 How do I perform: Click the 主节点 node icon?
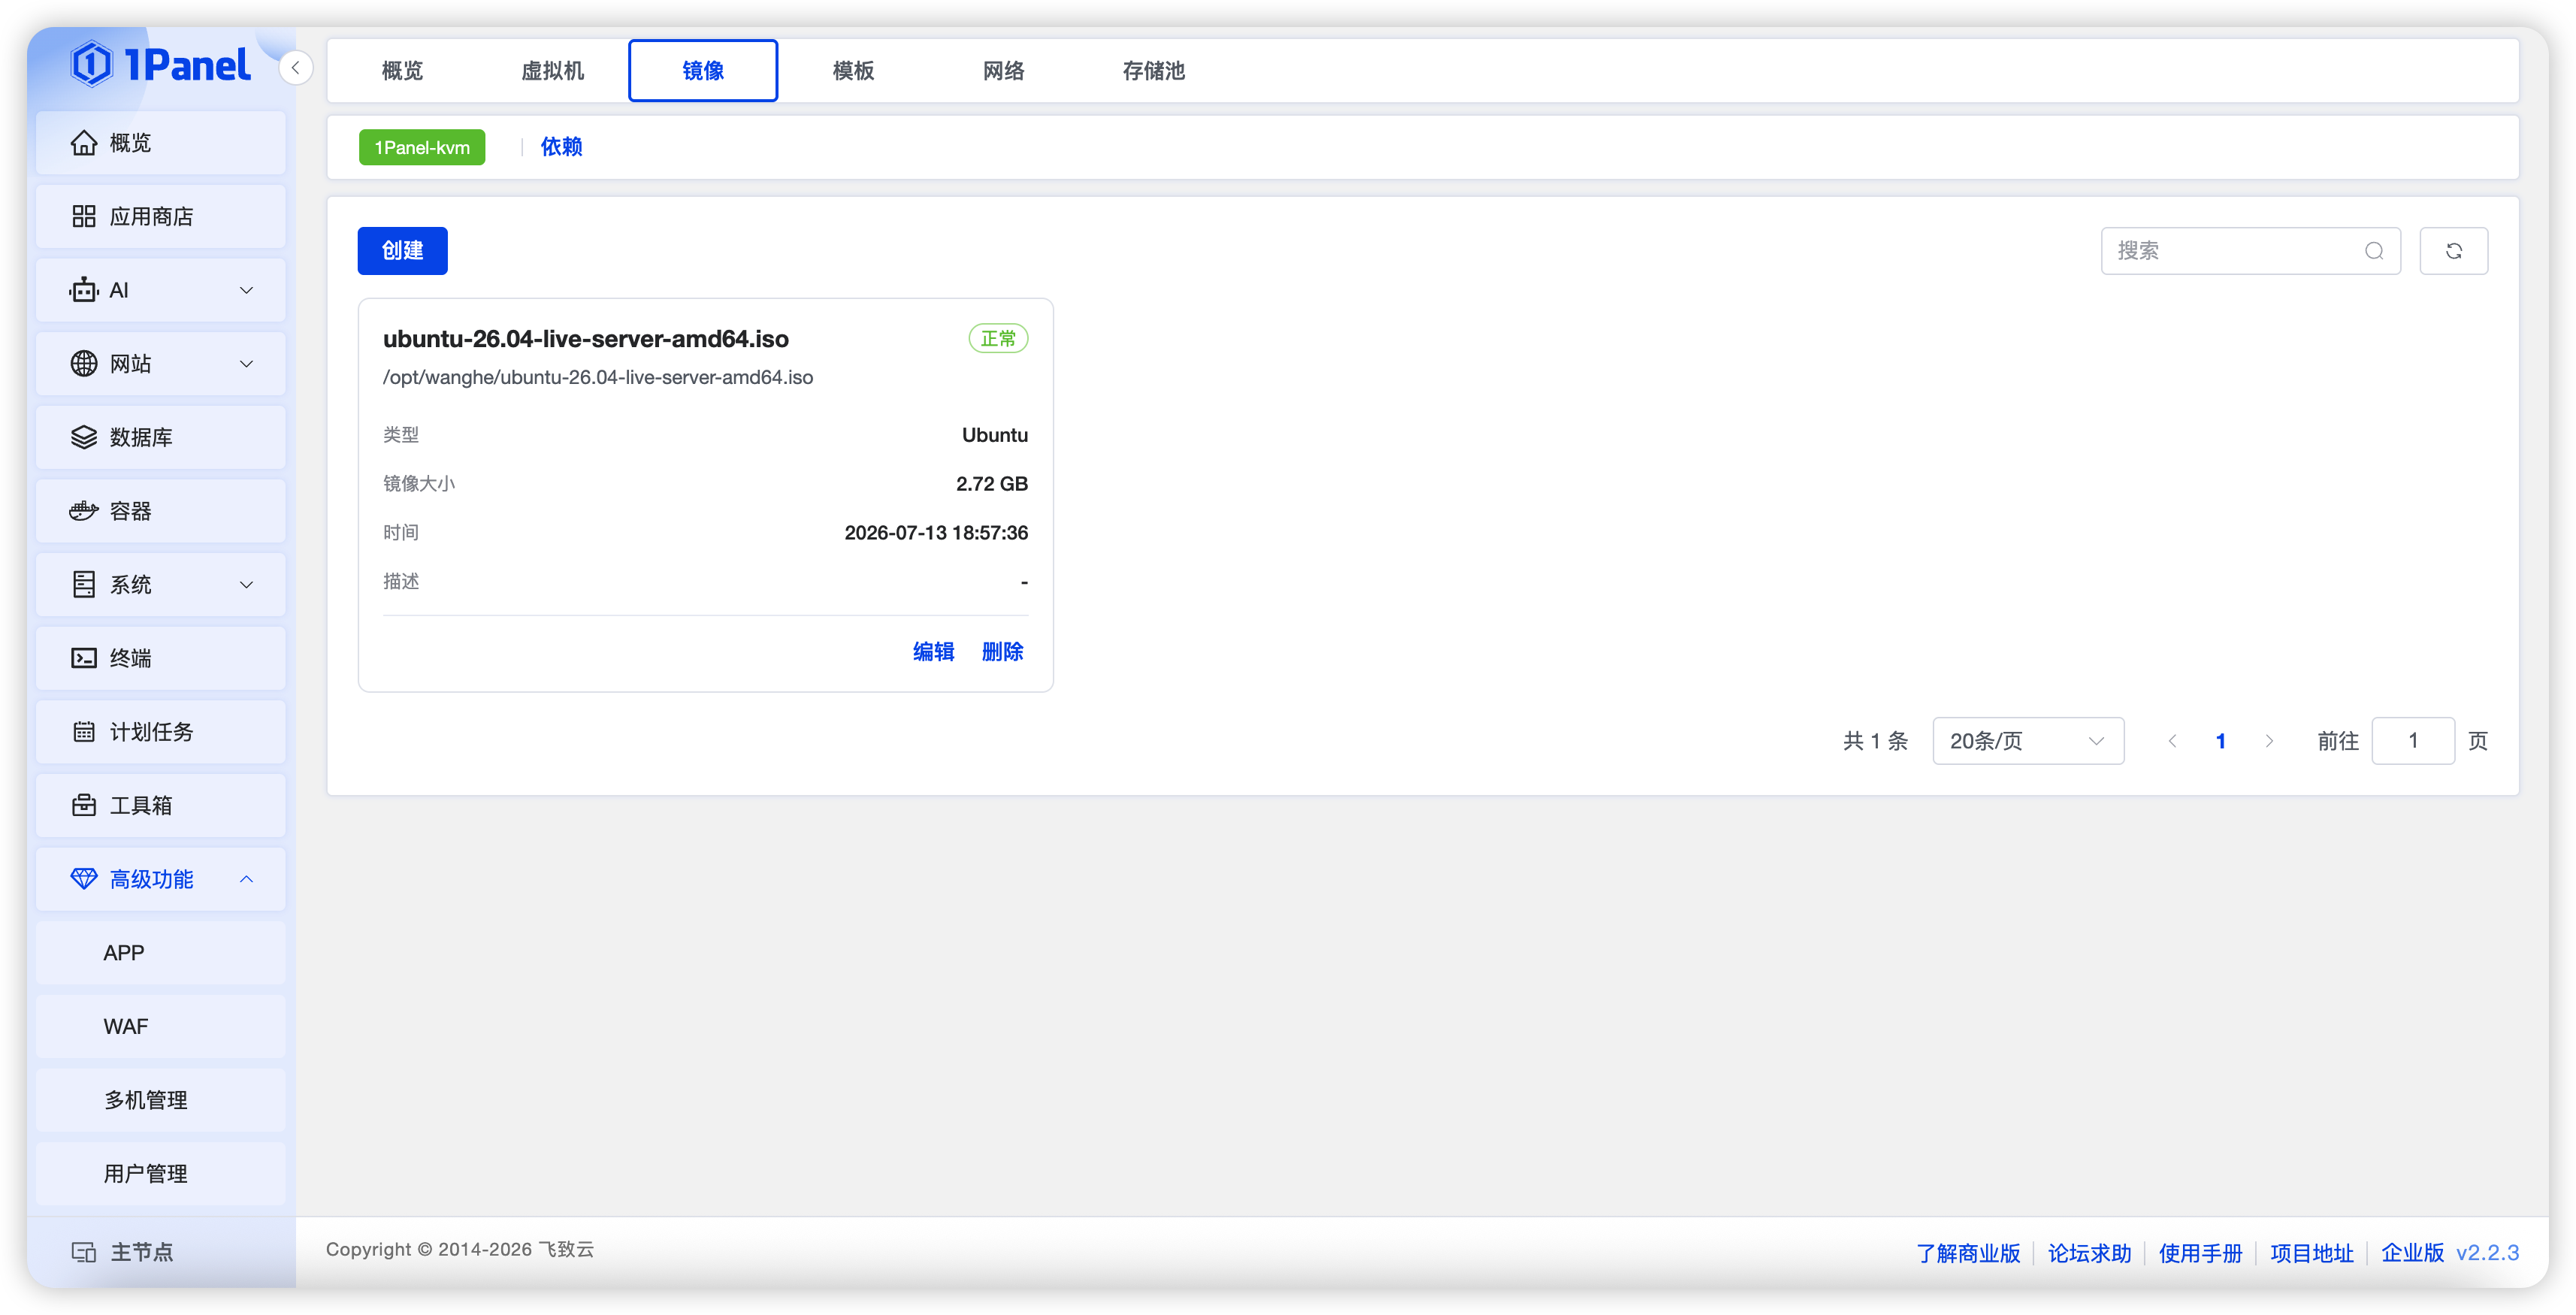coord(84,1252)
